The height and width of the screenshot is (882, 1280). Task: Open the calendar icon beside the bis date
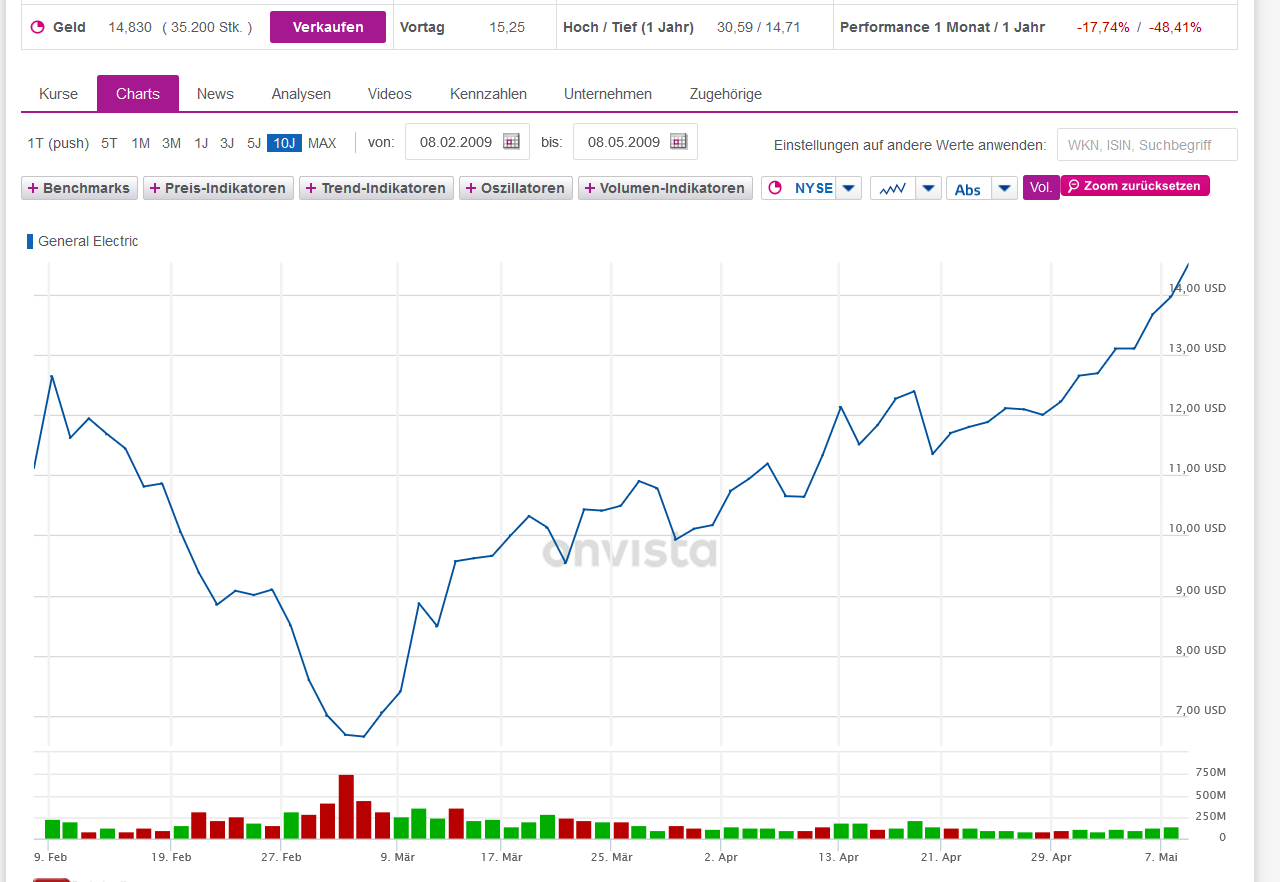[x=679, y=142]
